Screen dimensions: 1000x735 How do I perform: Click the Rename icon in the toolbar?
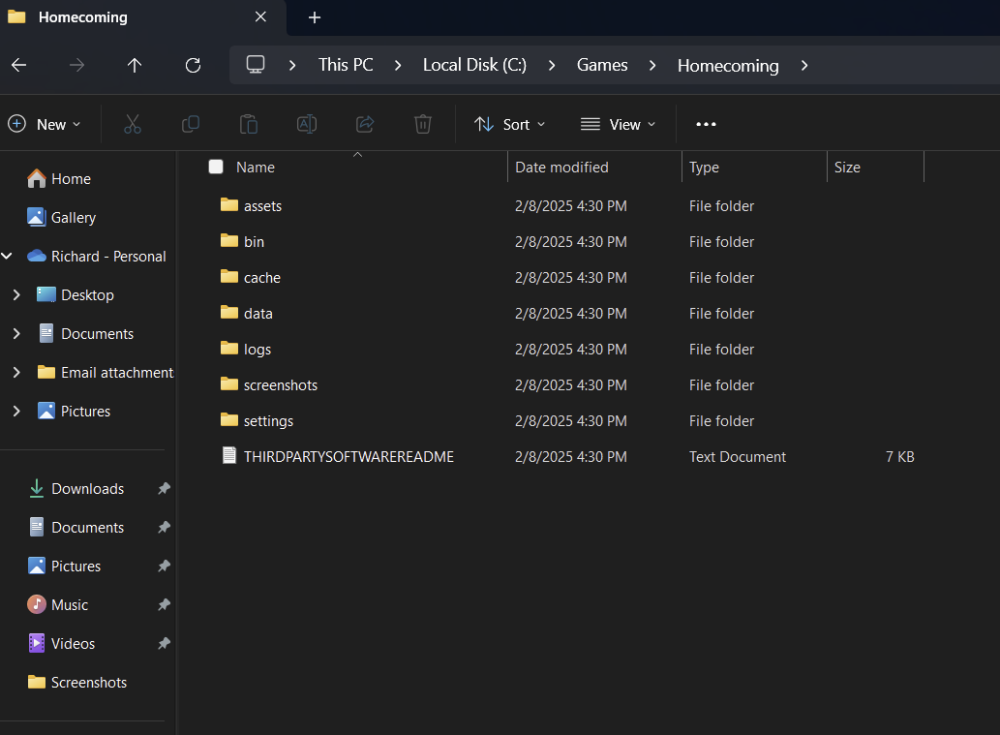point(306,123)
